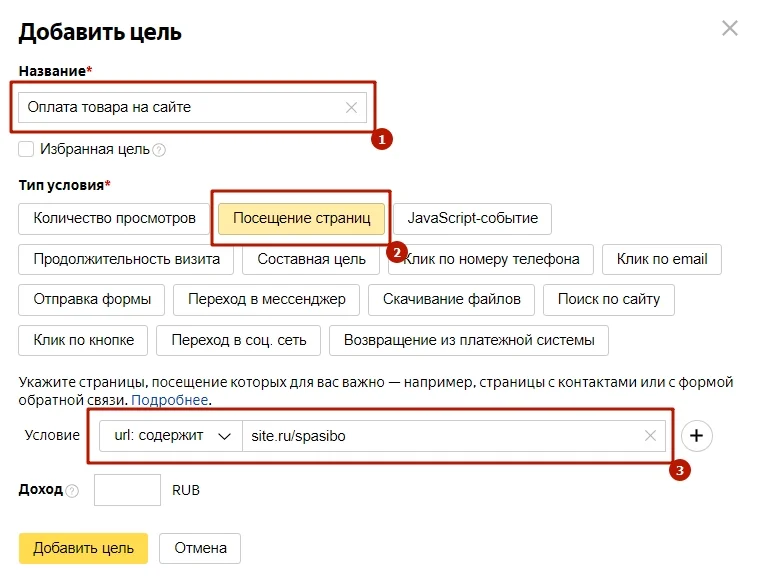Select the Посещение страниц condition type
This screenshot has height=582, width=757.
pyautogui.click(x=301, y=218)
